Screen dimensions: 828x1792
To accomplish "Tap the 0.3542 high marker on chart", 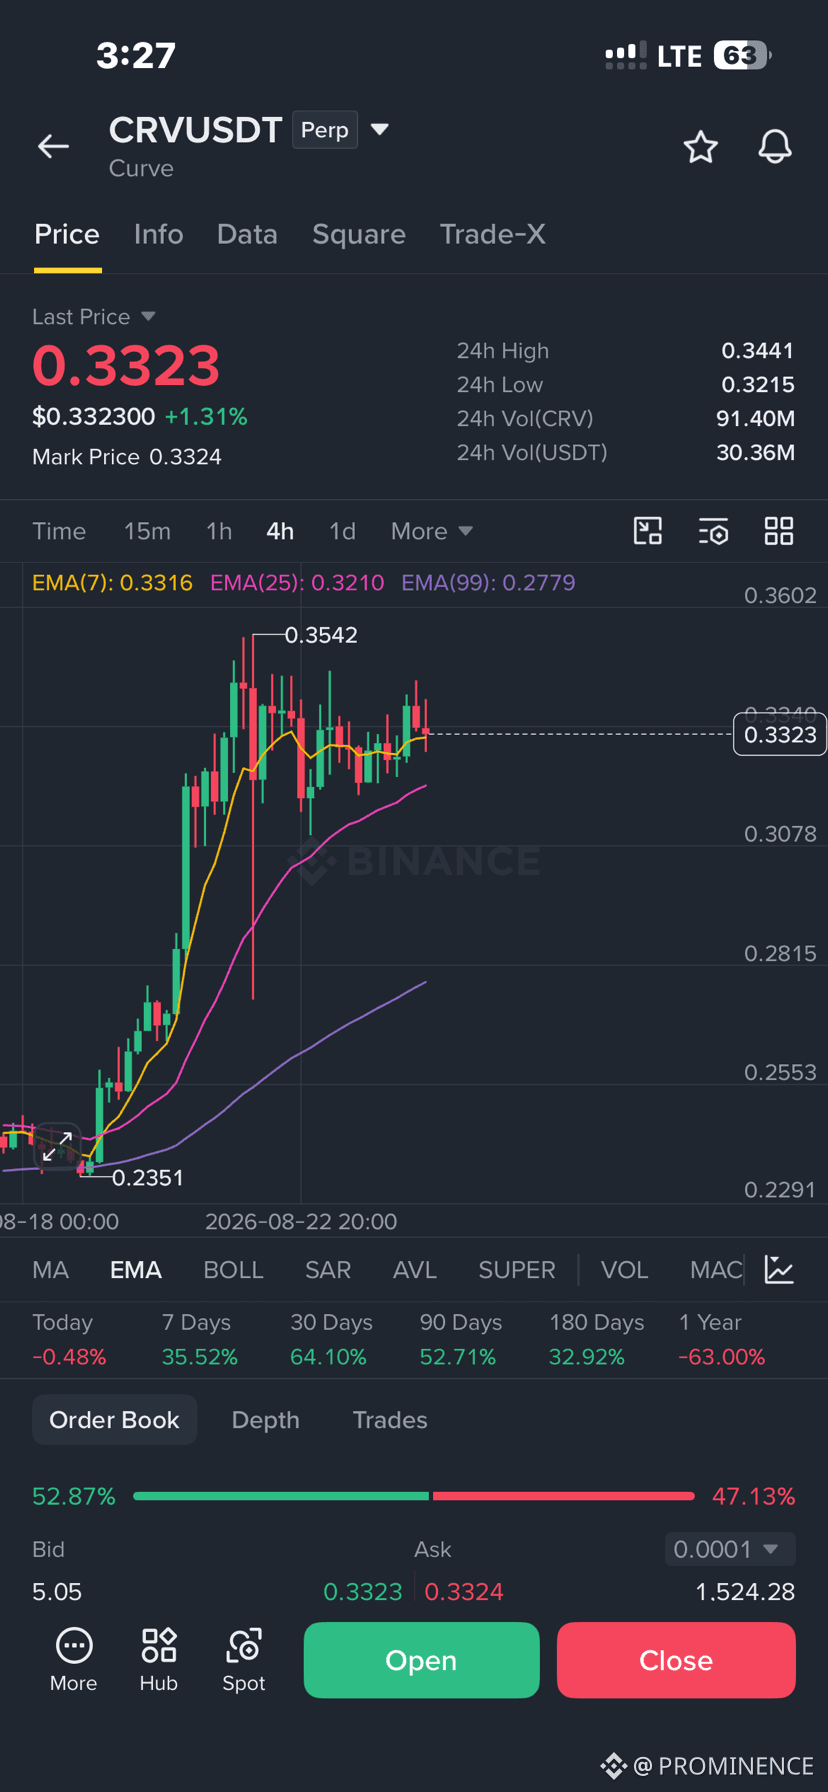I will pos(321,635).
